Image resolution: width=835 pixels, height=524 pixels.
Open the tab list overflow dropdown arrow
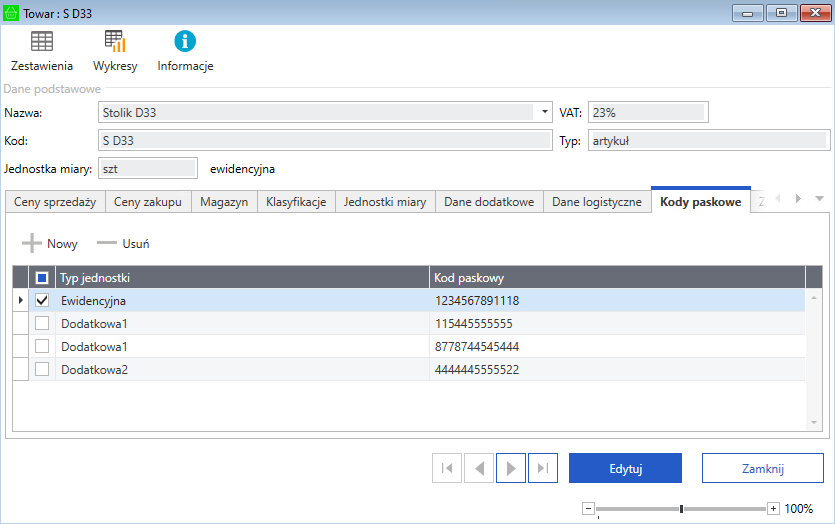(x=819, y=199)
